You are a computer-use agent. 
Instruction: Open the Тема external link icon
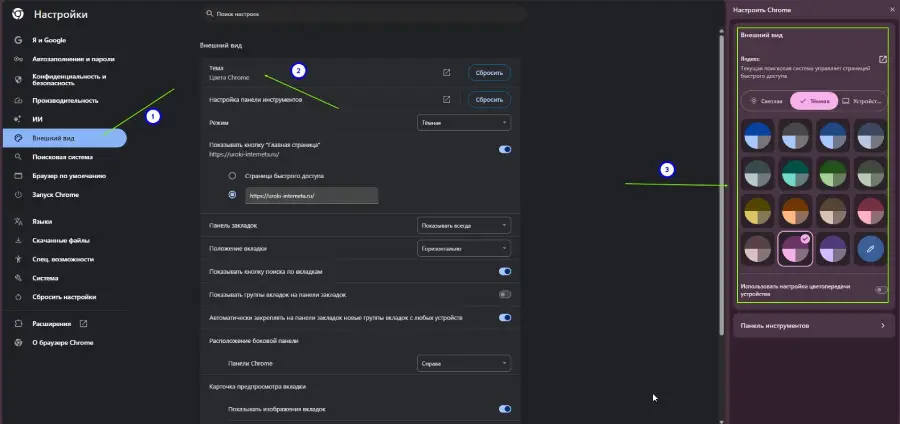(x=447, y=73)
